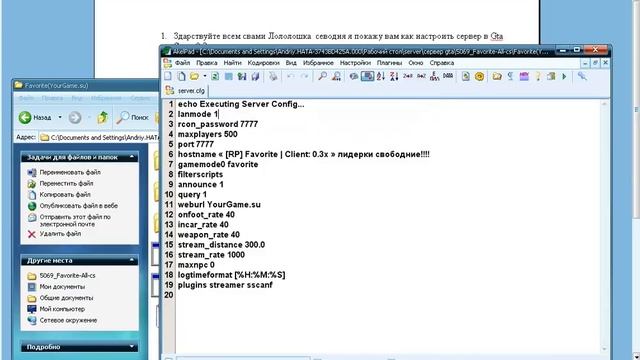Click Копировать файл link
640x360 pixels.
pos(65,195)
